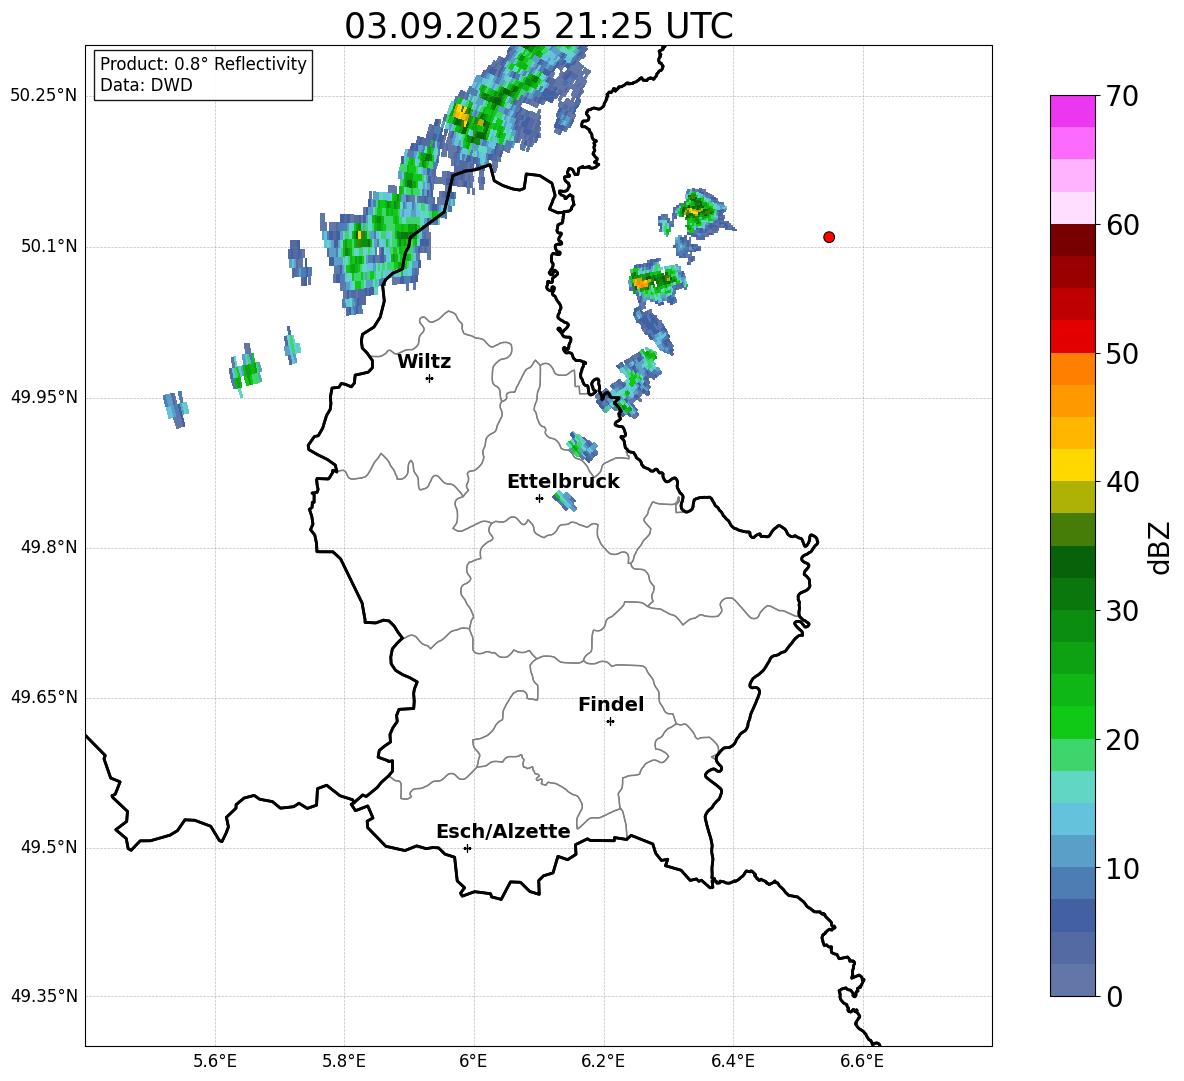Click the red dot marker on the map
This screenshot has height=1081, width=1184.
[x=828, y=237]
